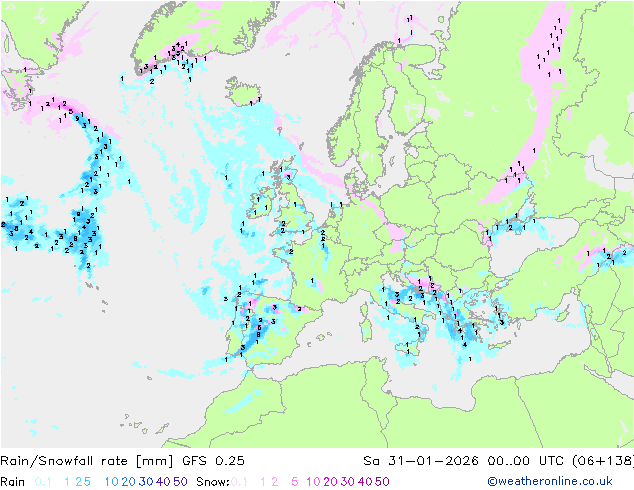Select the rain legend value 10
634x490 pixels.
tap(112, 482)
